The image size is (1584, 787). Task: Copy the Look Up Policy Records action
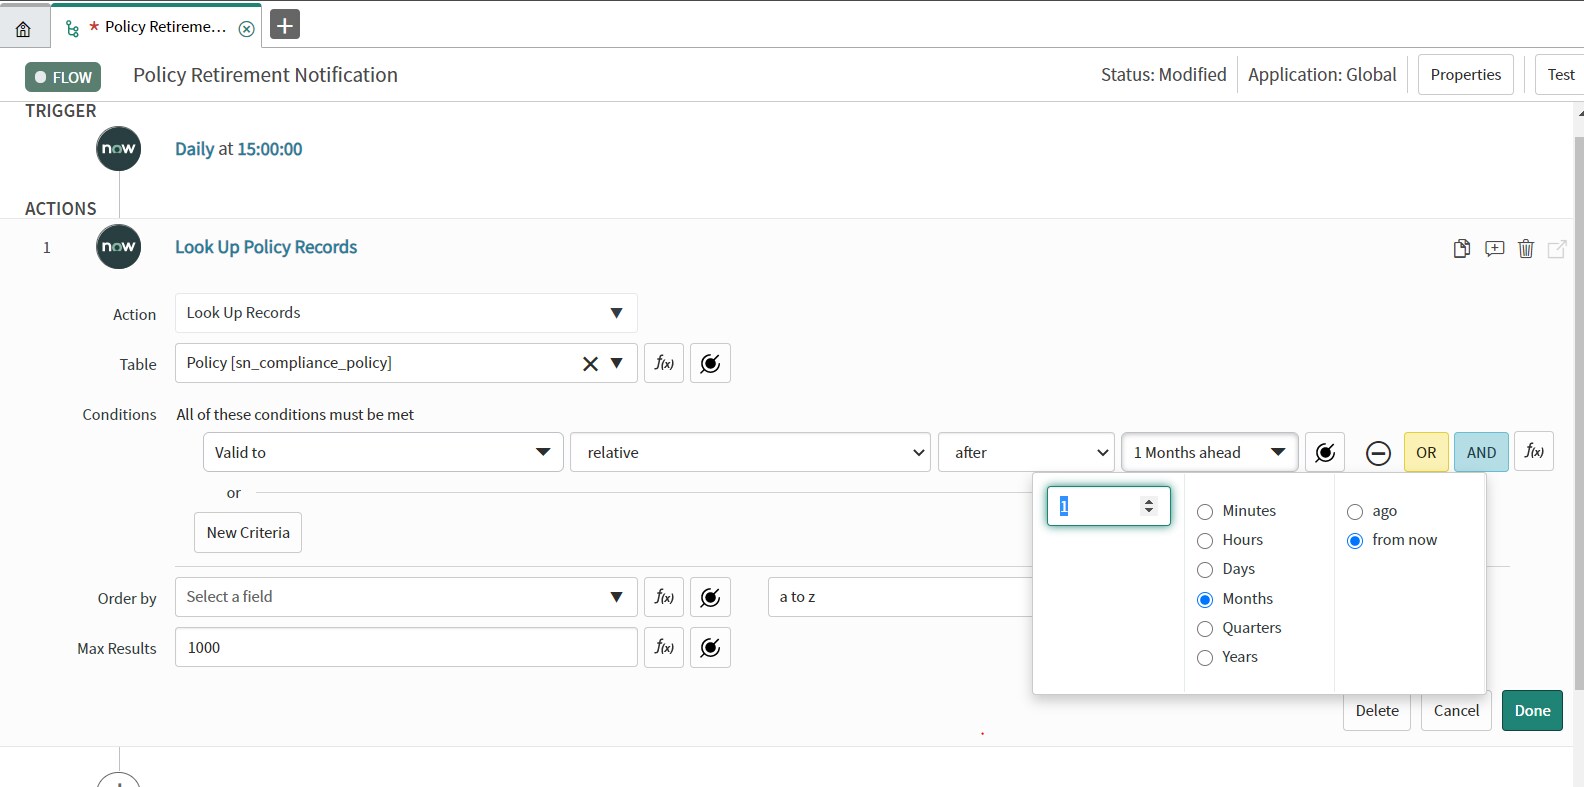[1461, 249]
